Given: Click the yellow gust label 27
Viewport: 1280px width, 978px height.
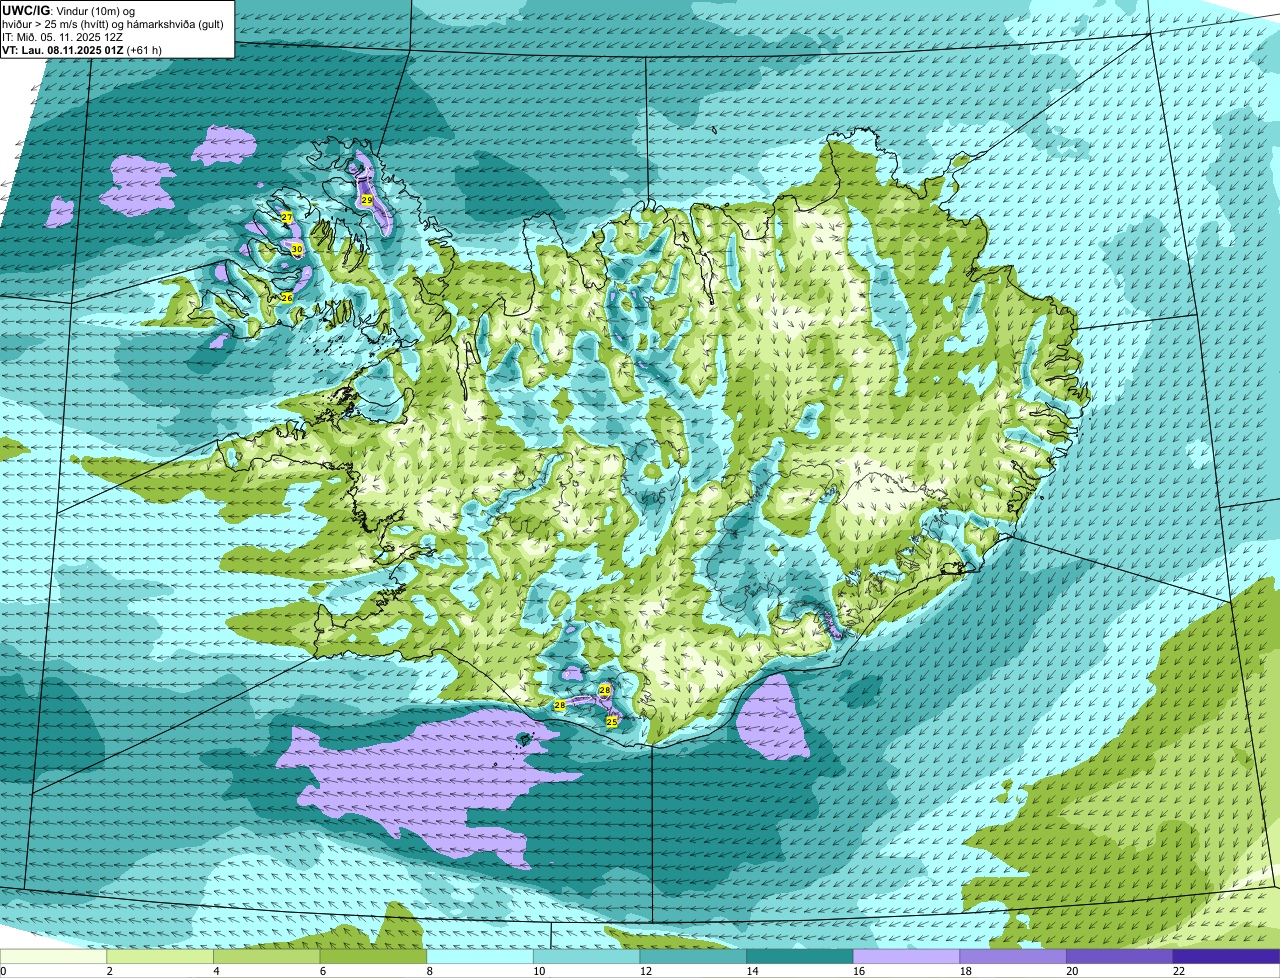Looking at the screenshot, I should coord(287,217).
